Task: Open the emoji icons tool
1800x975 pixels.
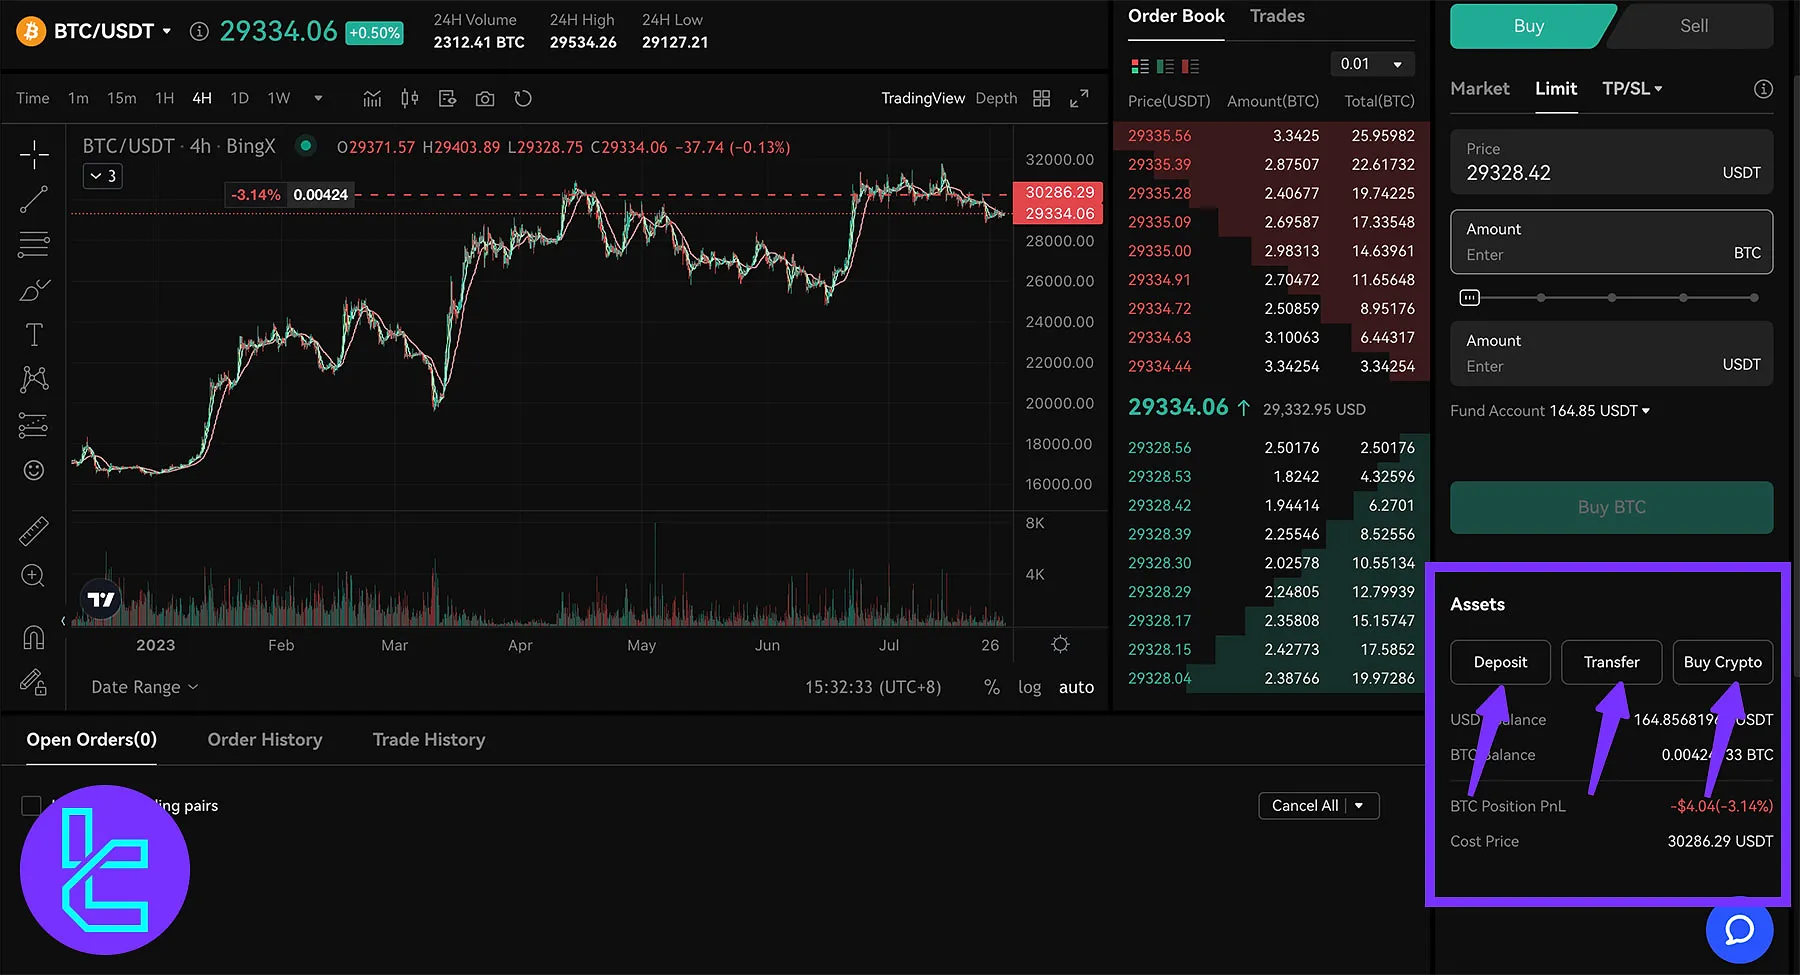Action: pos(34,470)
